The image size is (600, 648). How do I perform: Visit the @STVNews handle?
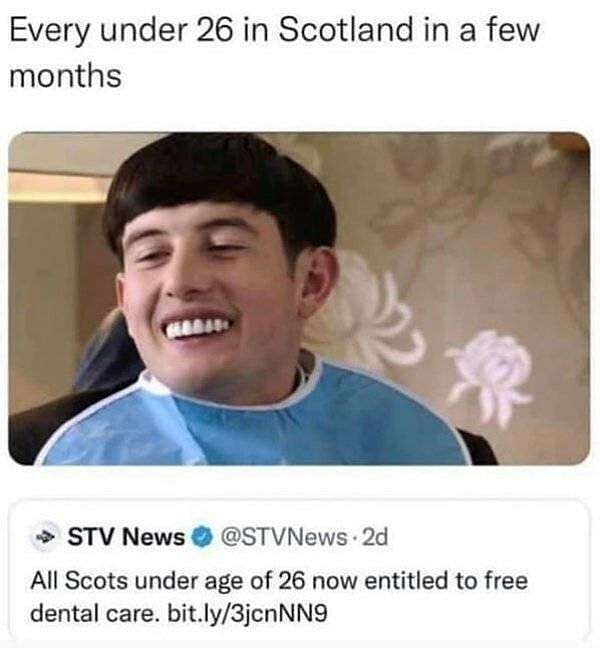(284, 537)
